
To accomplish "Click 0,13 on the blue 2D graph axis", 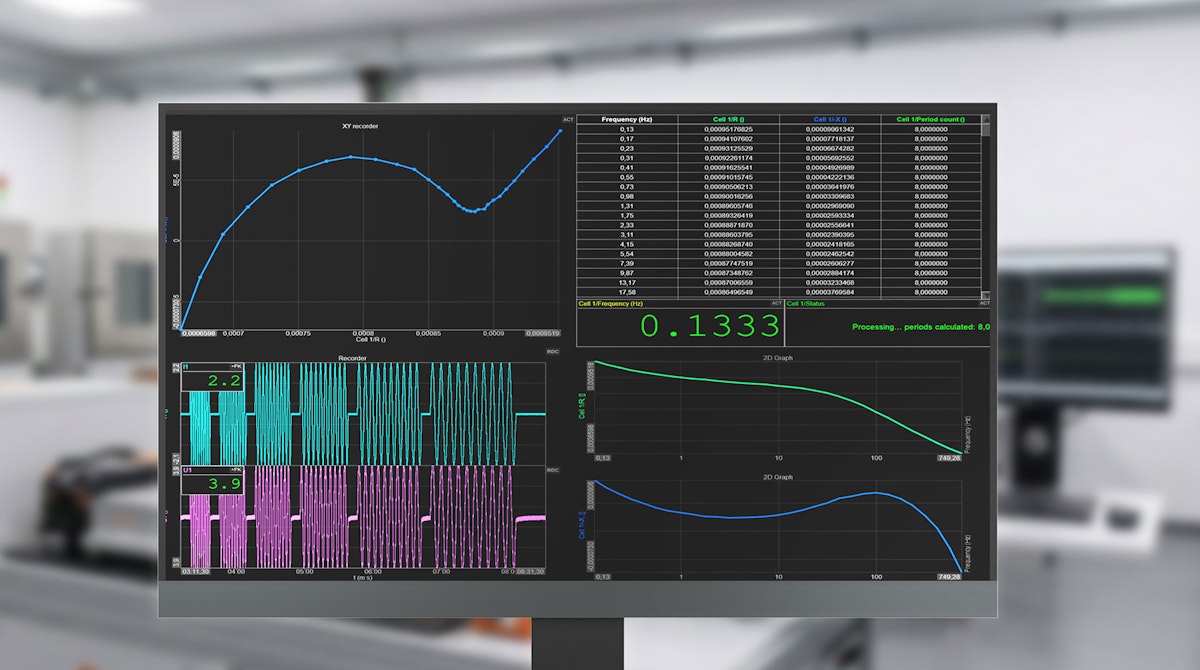I will [603, 577].
